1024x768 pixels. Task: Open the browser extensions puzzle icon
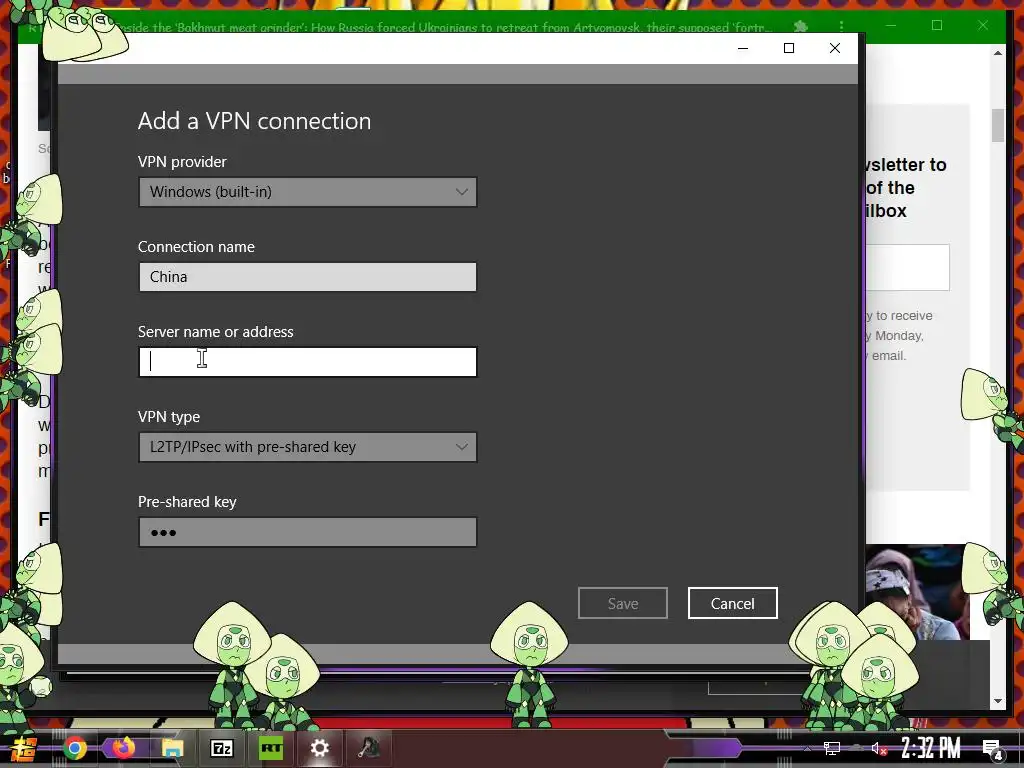801,26
